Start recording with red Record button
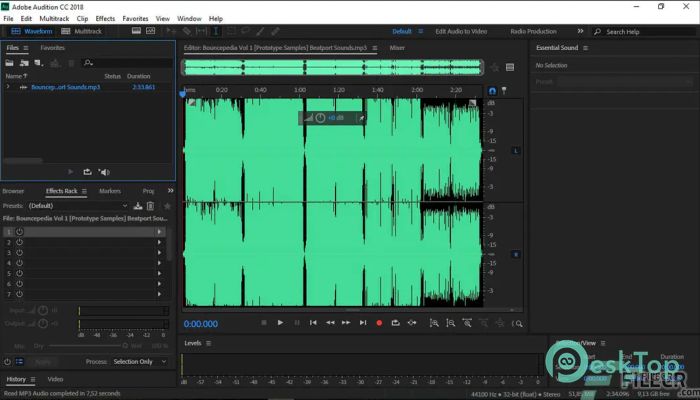 pyautogui.click(x=379, y=323)
